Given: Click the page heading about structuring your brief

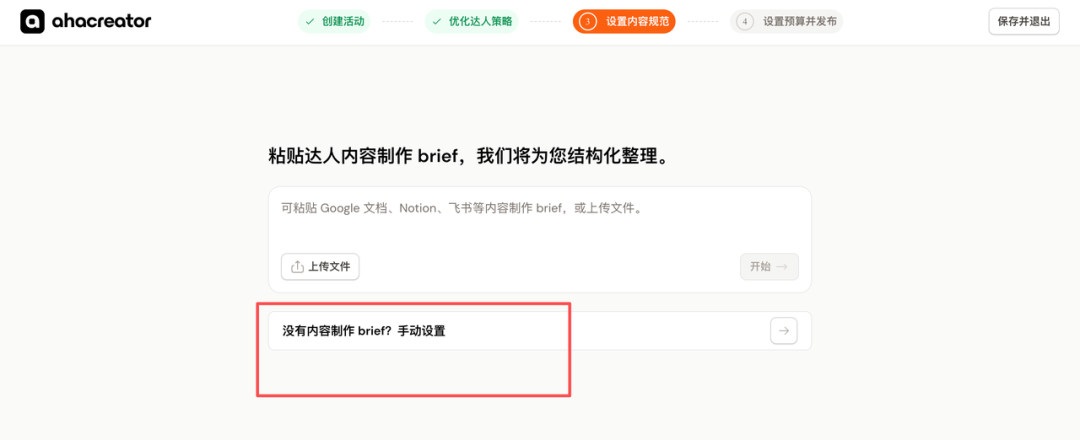Looking at the screenshot, I should pos(469,156).
